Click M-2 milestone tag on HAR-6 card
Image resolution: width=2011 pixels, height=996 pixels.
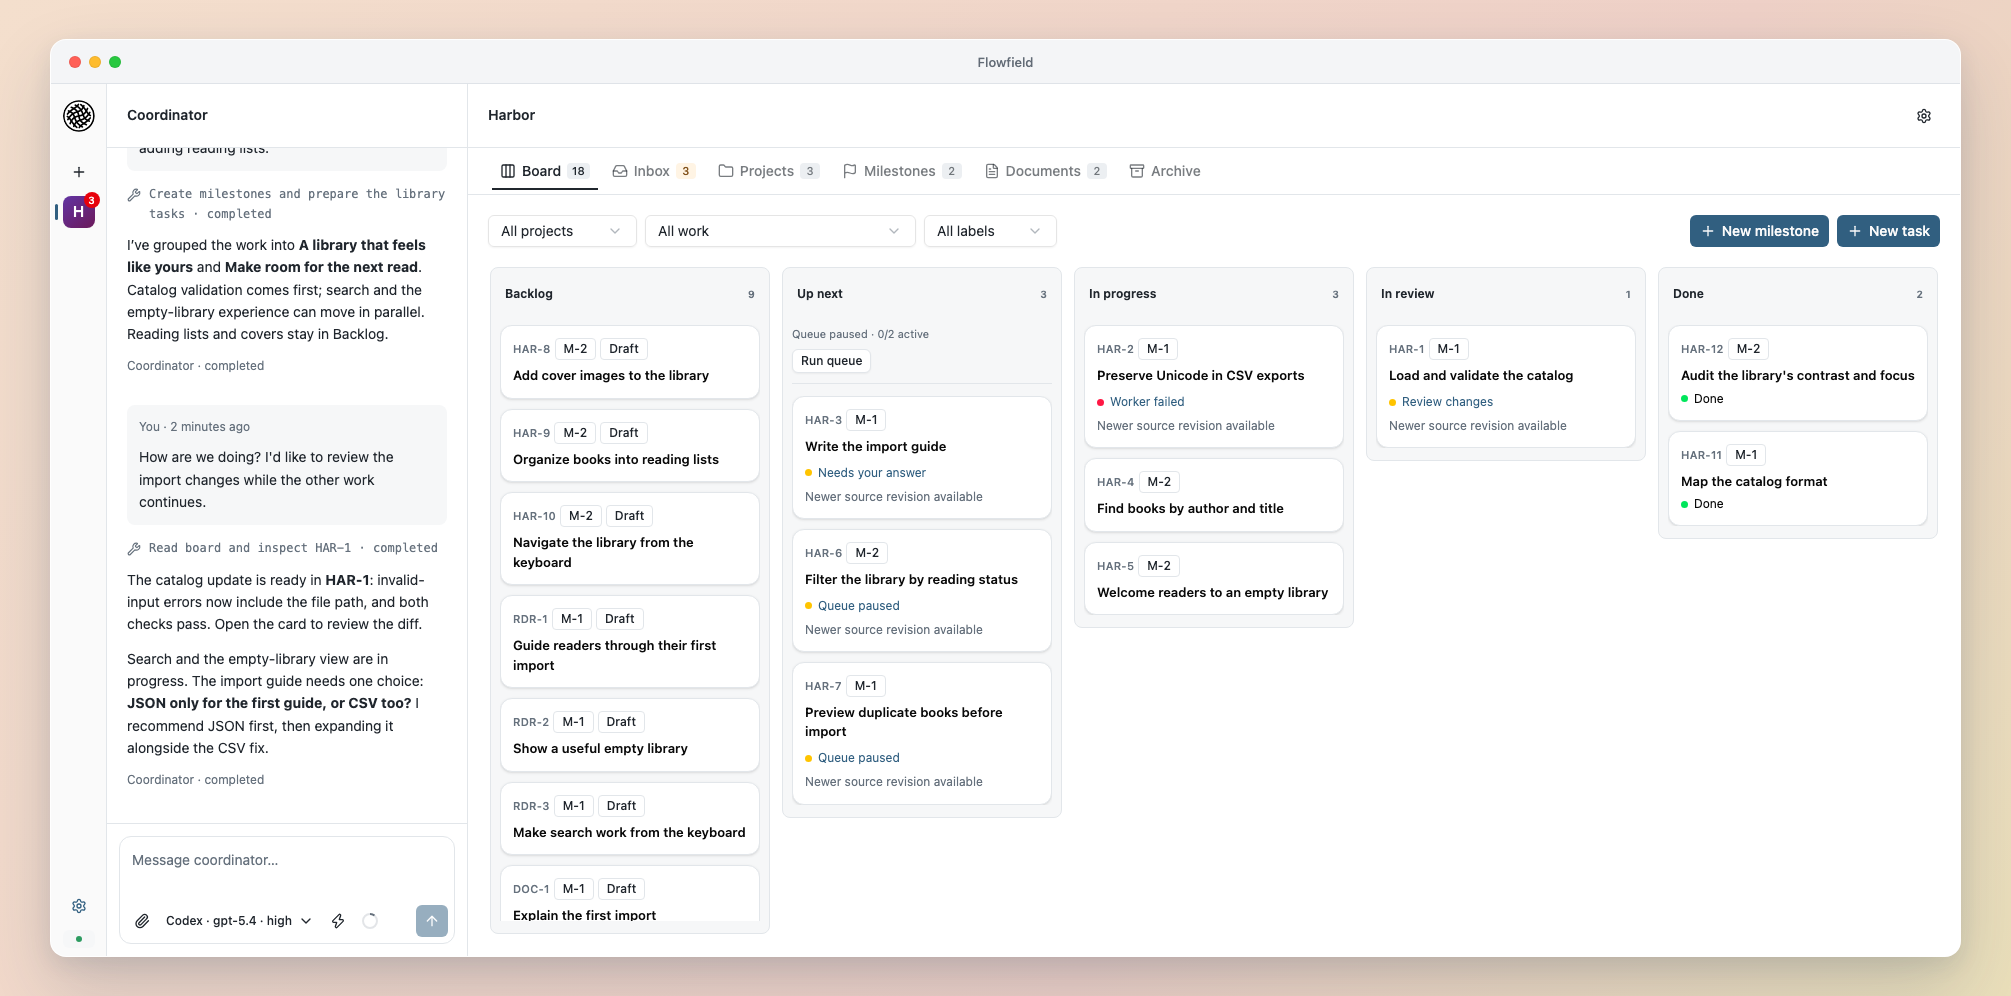[x=867, y=553]
